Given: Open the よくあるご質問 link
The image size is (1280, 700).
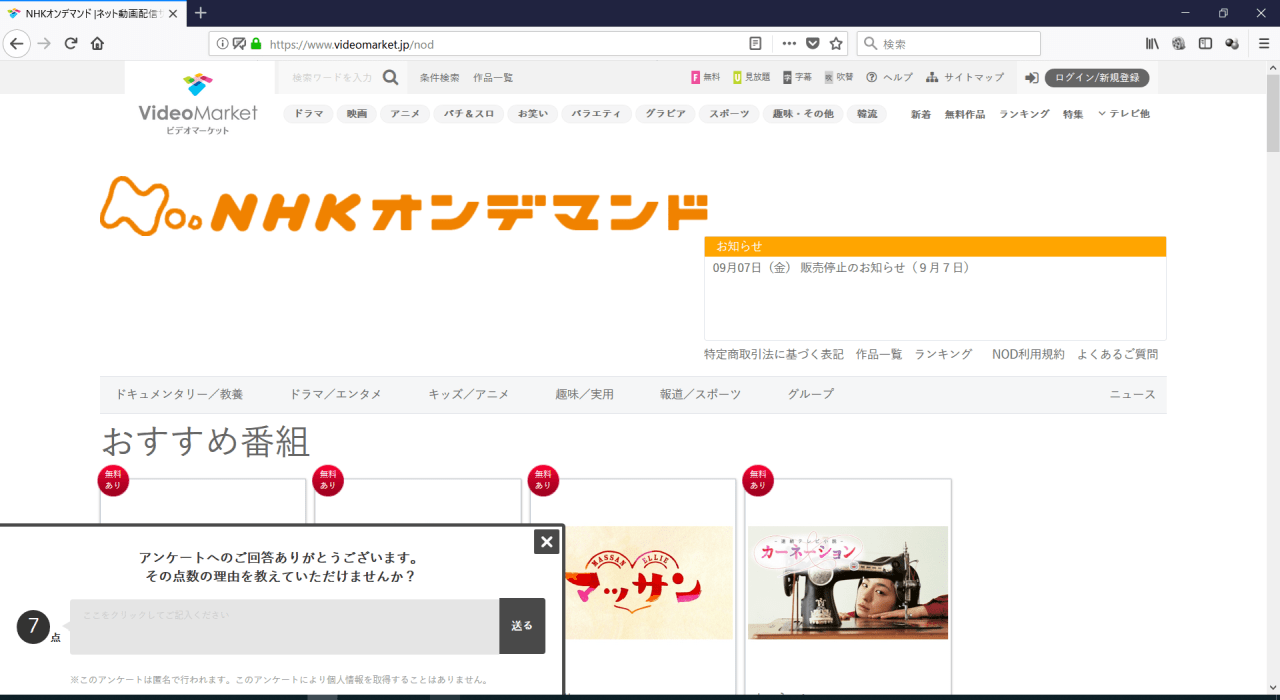Looking at the screenshot, I should 1118,354.
